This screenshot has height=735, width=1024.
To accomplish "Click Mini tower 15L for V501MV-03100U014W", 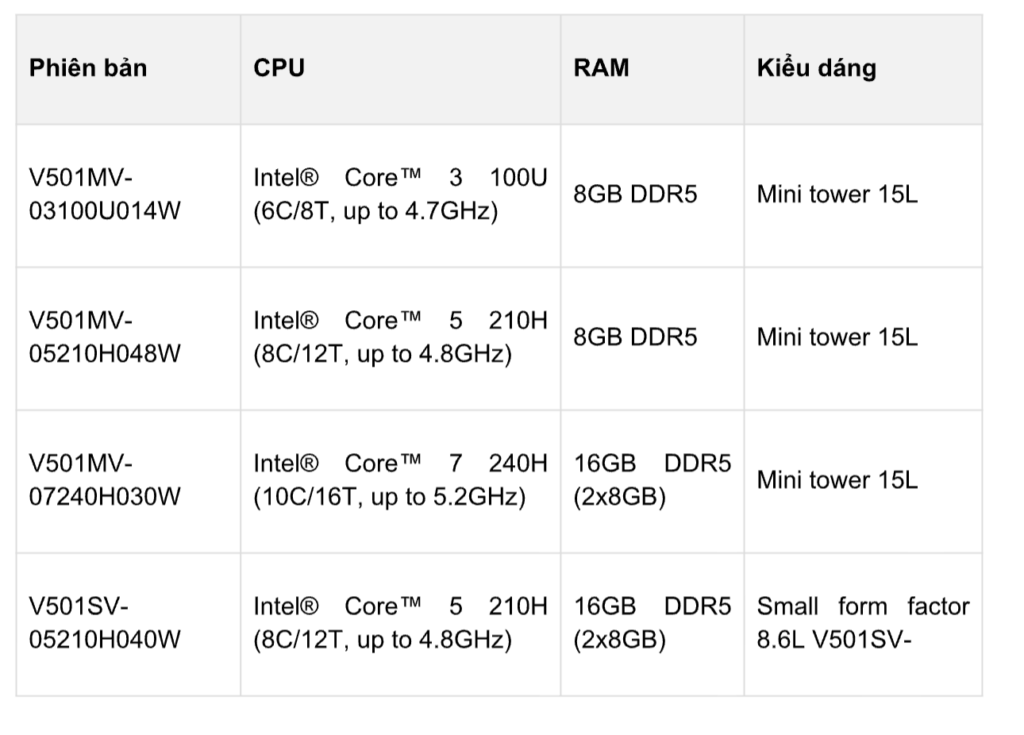I will (836, 195).
